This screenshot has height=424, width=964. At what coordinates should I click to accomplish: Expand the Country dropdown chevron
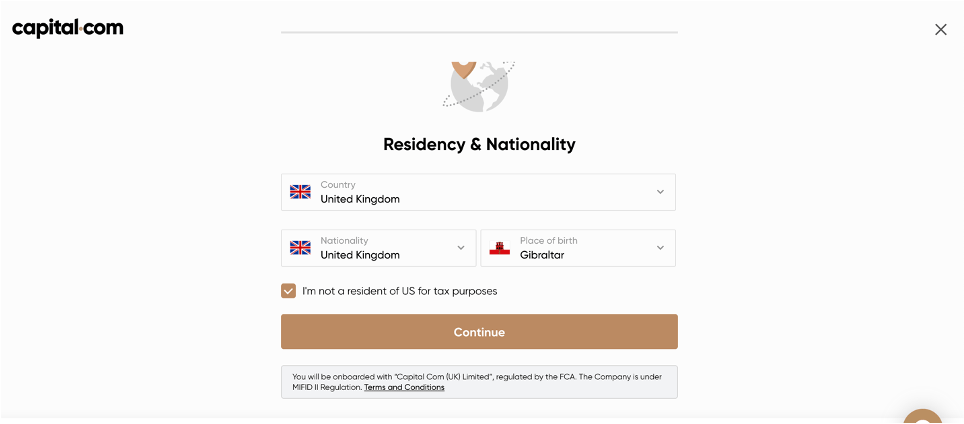660,192
